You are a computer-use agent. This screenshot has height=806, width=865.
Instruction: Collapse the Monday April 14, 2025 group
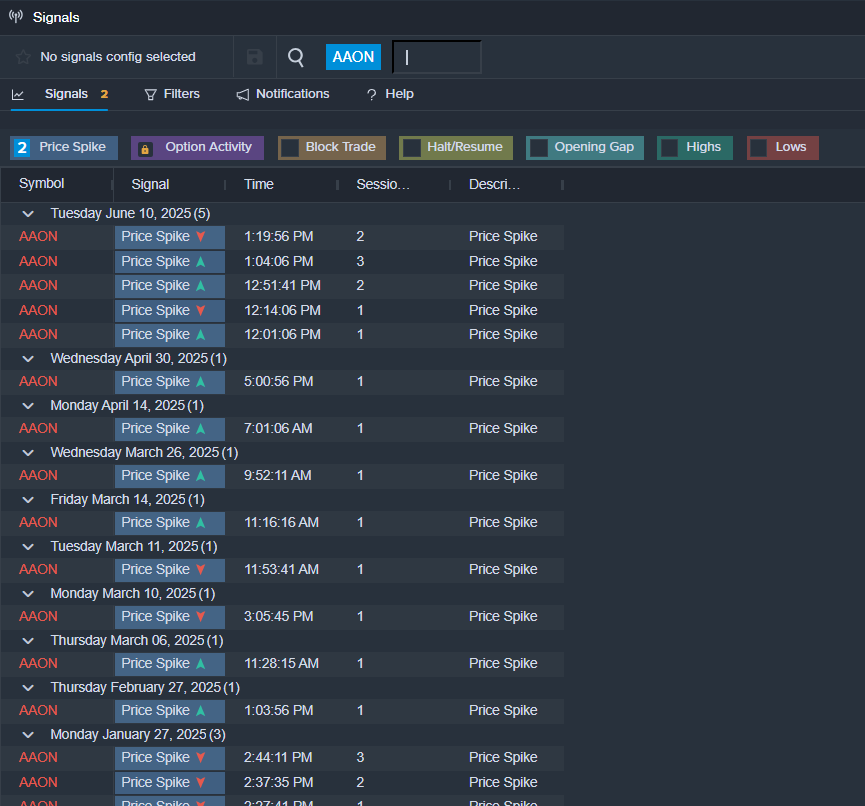(x=28, y=405)
